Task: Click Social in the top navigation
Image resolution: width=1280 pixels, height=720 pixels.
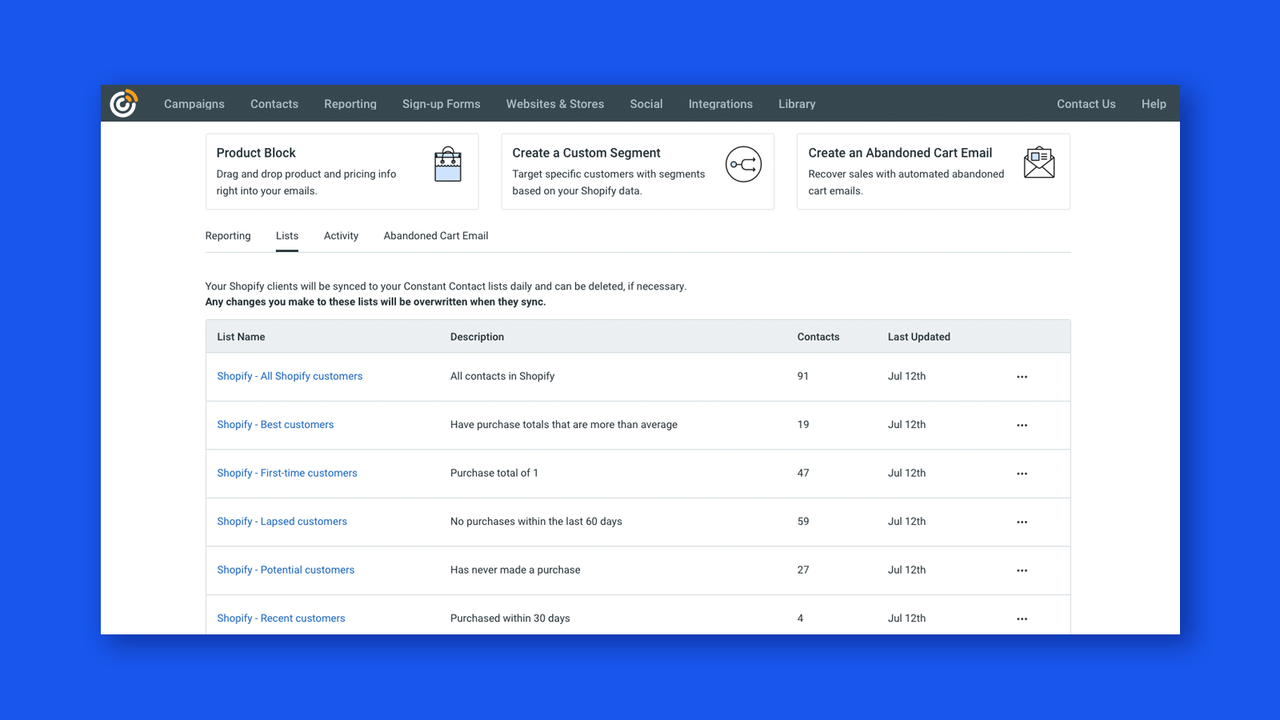Action: click(646, 104)
